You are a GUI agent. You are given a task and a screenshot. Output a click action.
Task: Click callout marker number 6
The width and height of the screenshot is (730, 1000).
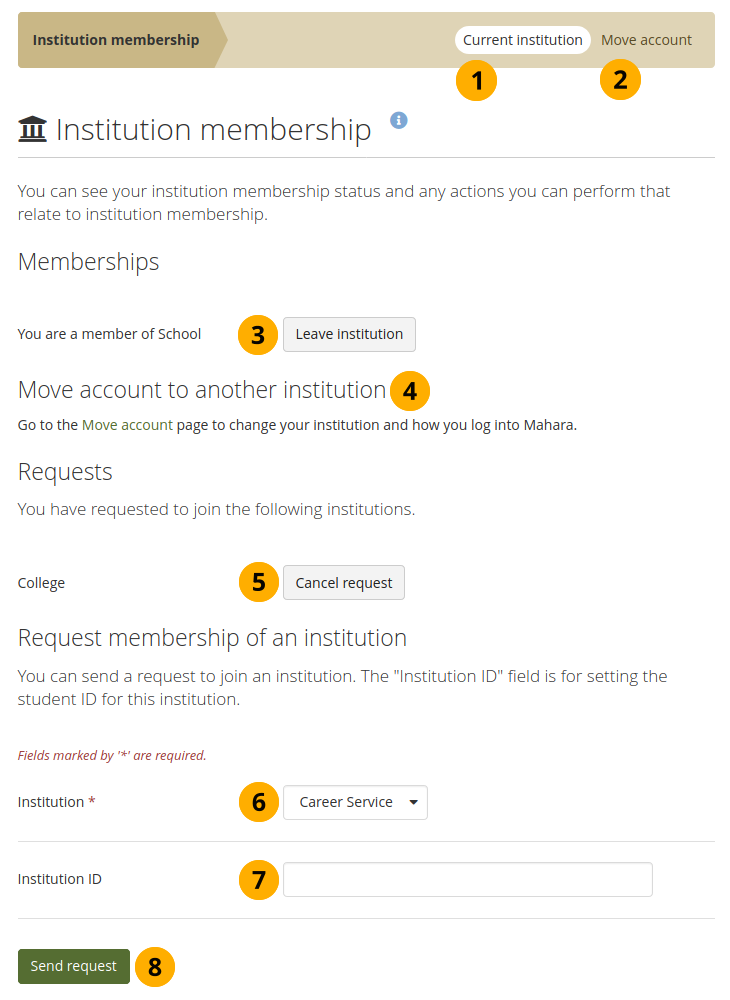(x=258, y=802)
